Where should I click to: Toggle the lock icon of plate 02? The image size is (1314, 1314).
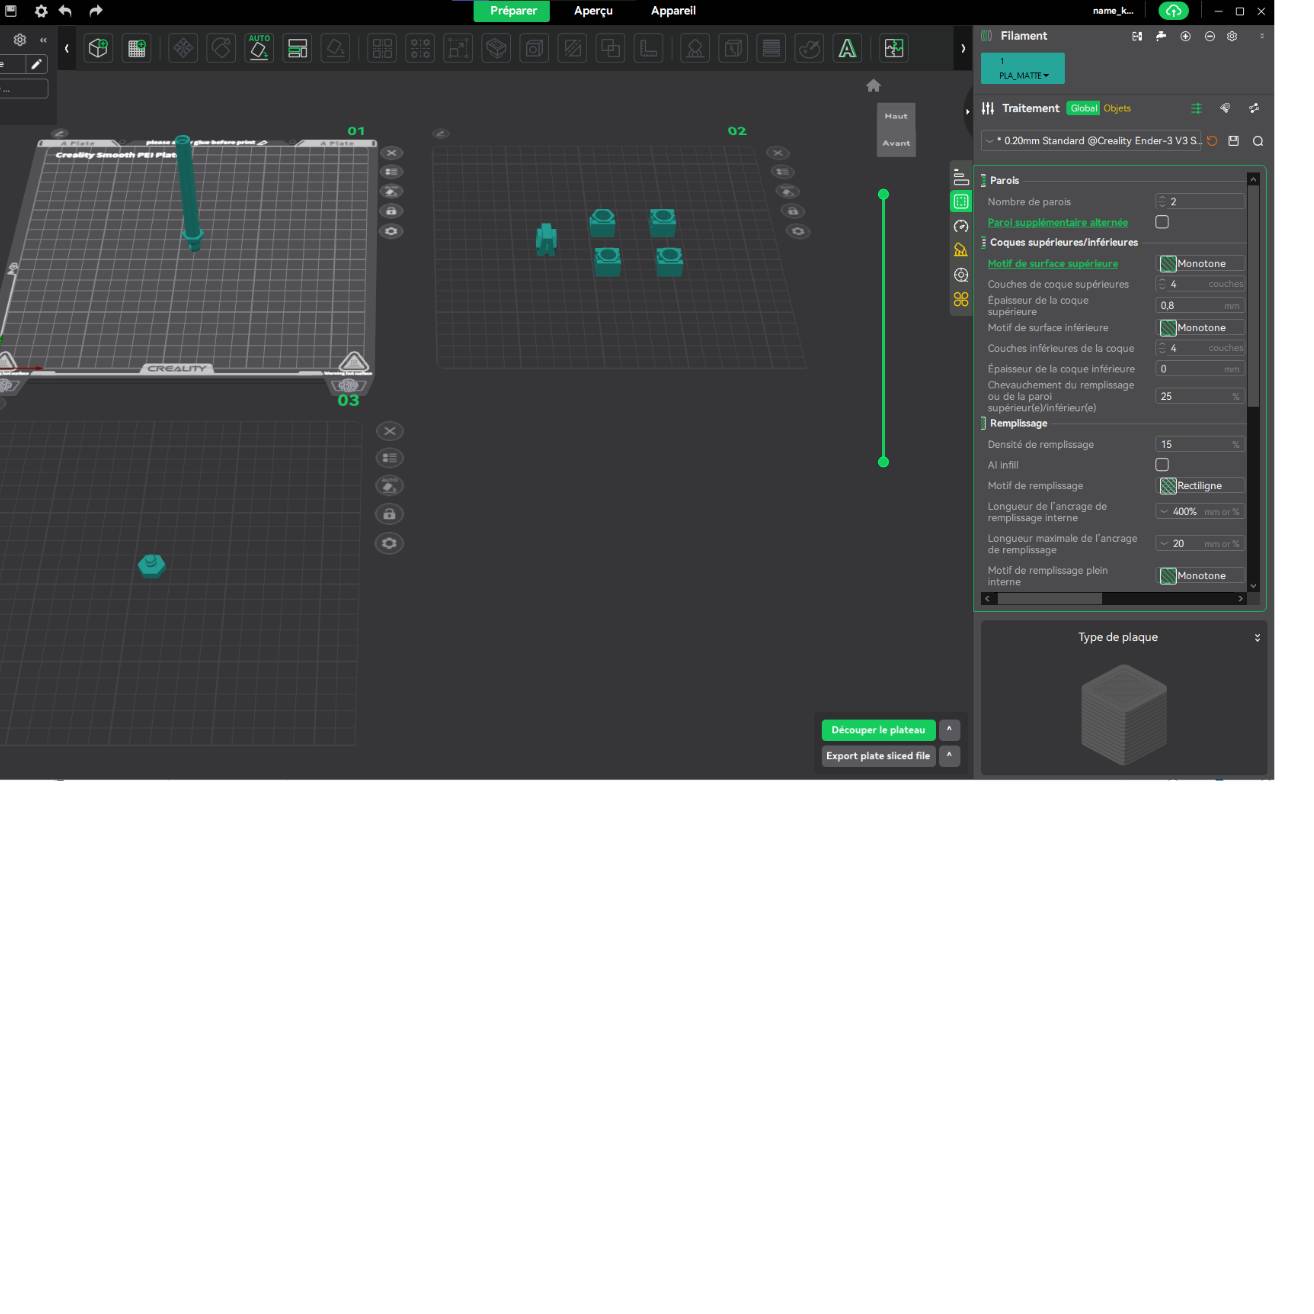tap(793, 211)
